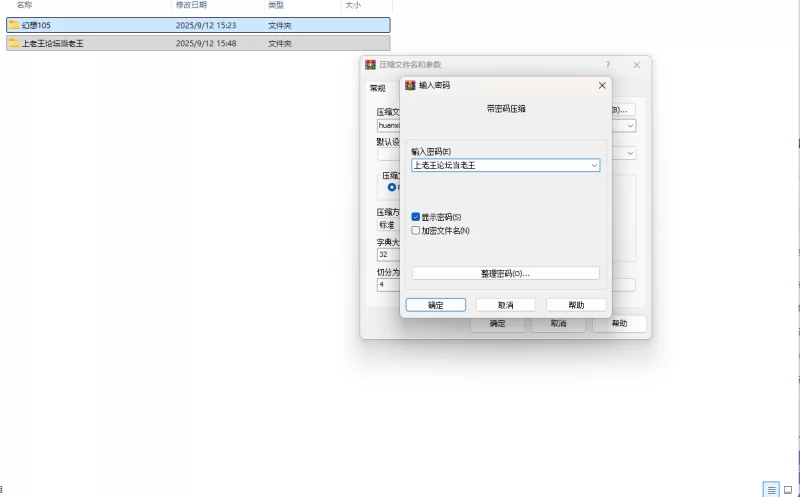Image resolution: width=800 pixels, height=497 pixels.
Task: Select the 上老王论坛当老王 folder row
Action: point(198,43)
